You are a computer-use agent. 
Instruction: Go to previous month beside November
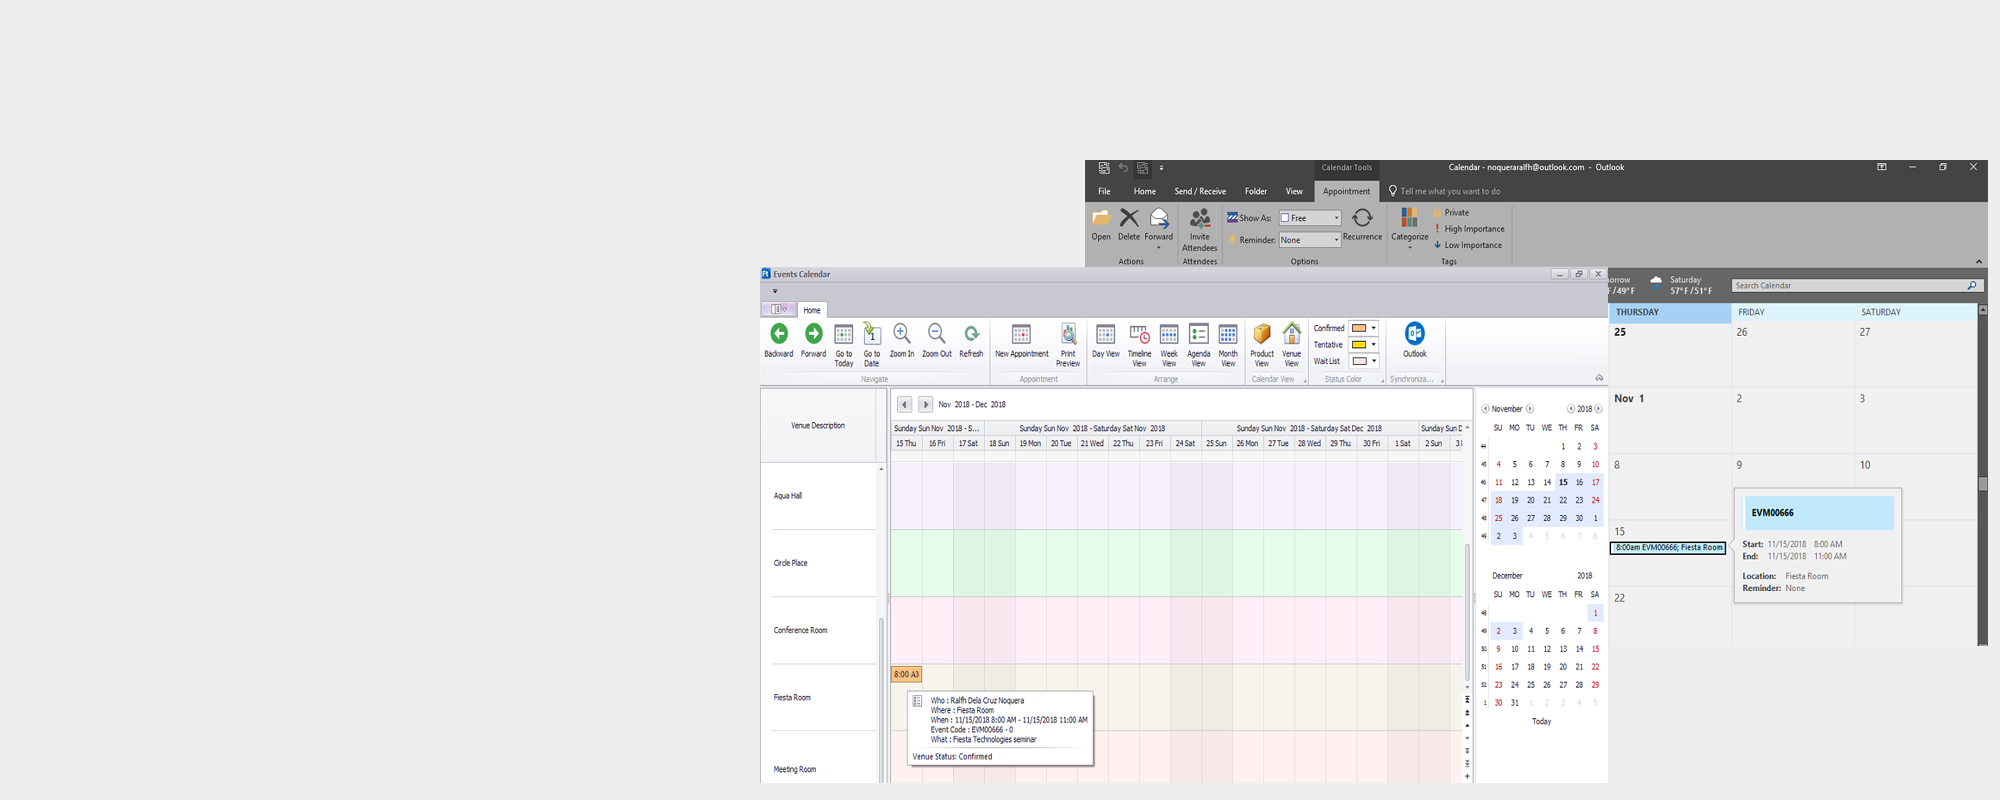1485,409
